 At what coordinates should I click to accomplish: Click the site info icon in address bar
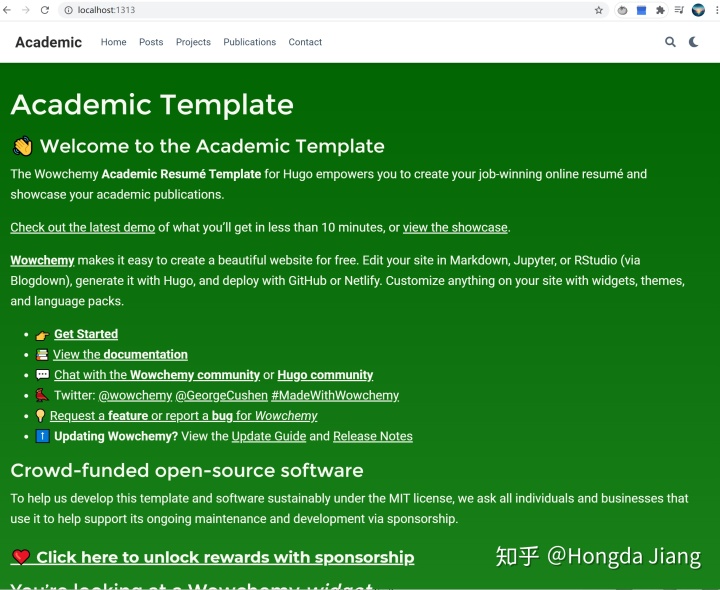pyautogui.click(x=68, y=10)
